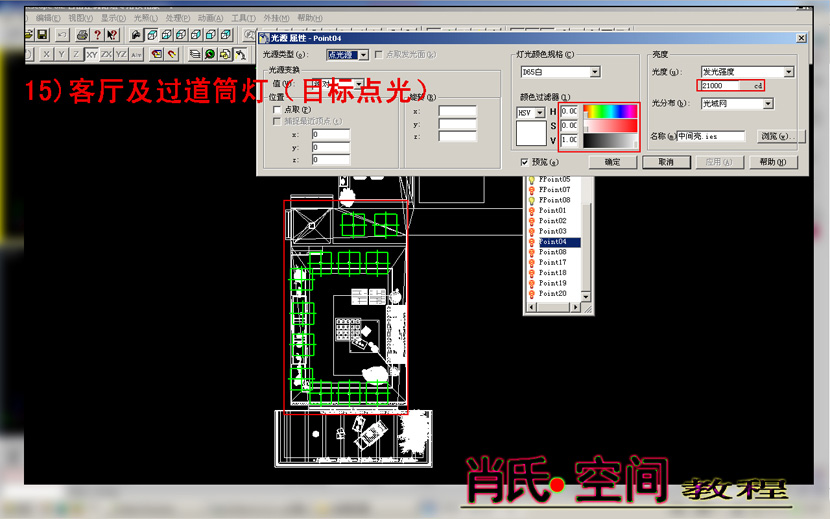The width and height of the screenshot is (830, 519).
Task: Select Point17 in the light list
Action: tap(554, 262)
